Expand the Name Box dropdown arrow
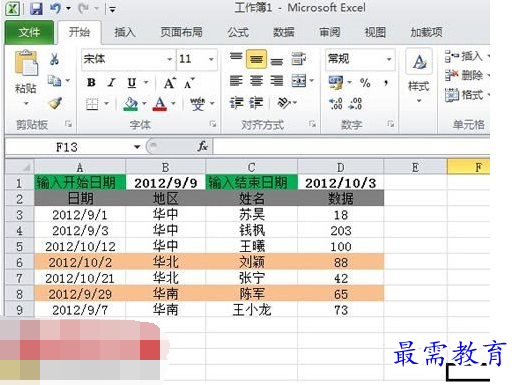 tap(137, 147)
